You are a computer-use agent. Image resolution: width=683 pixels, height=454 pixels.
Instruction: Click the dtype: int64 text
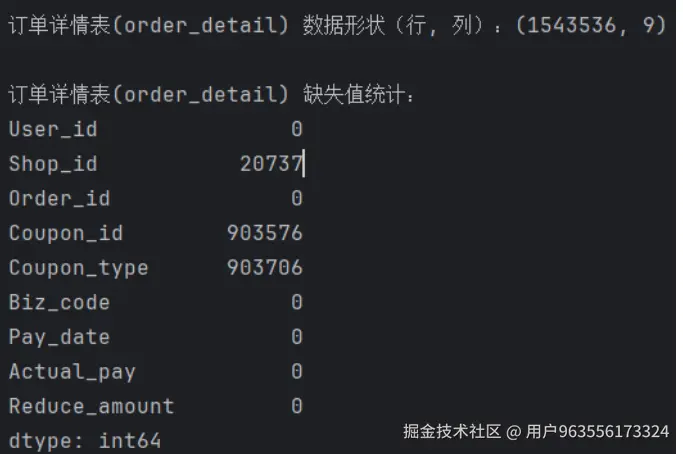(84, 440)
